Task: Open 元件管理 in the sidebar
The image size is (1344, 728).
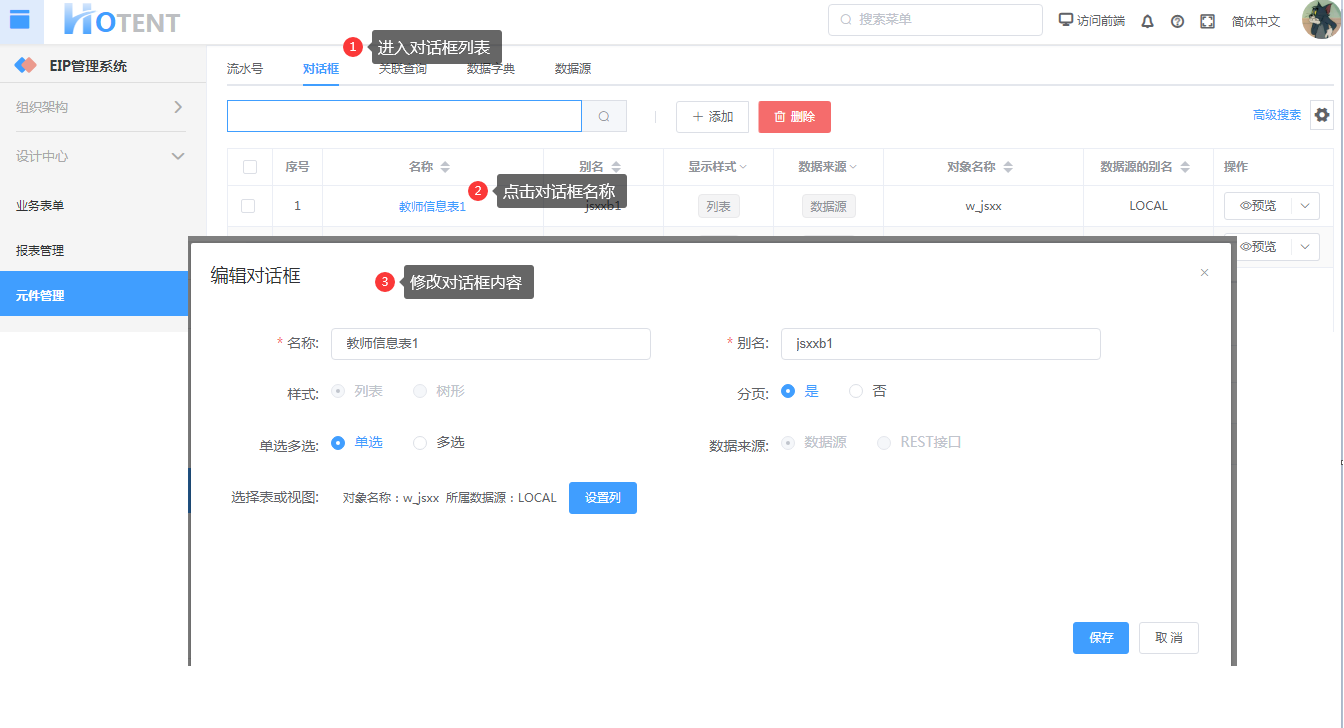Action: pyautogui.click(x=95, y=296)
